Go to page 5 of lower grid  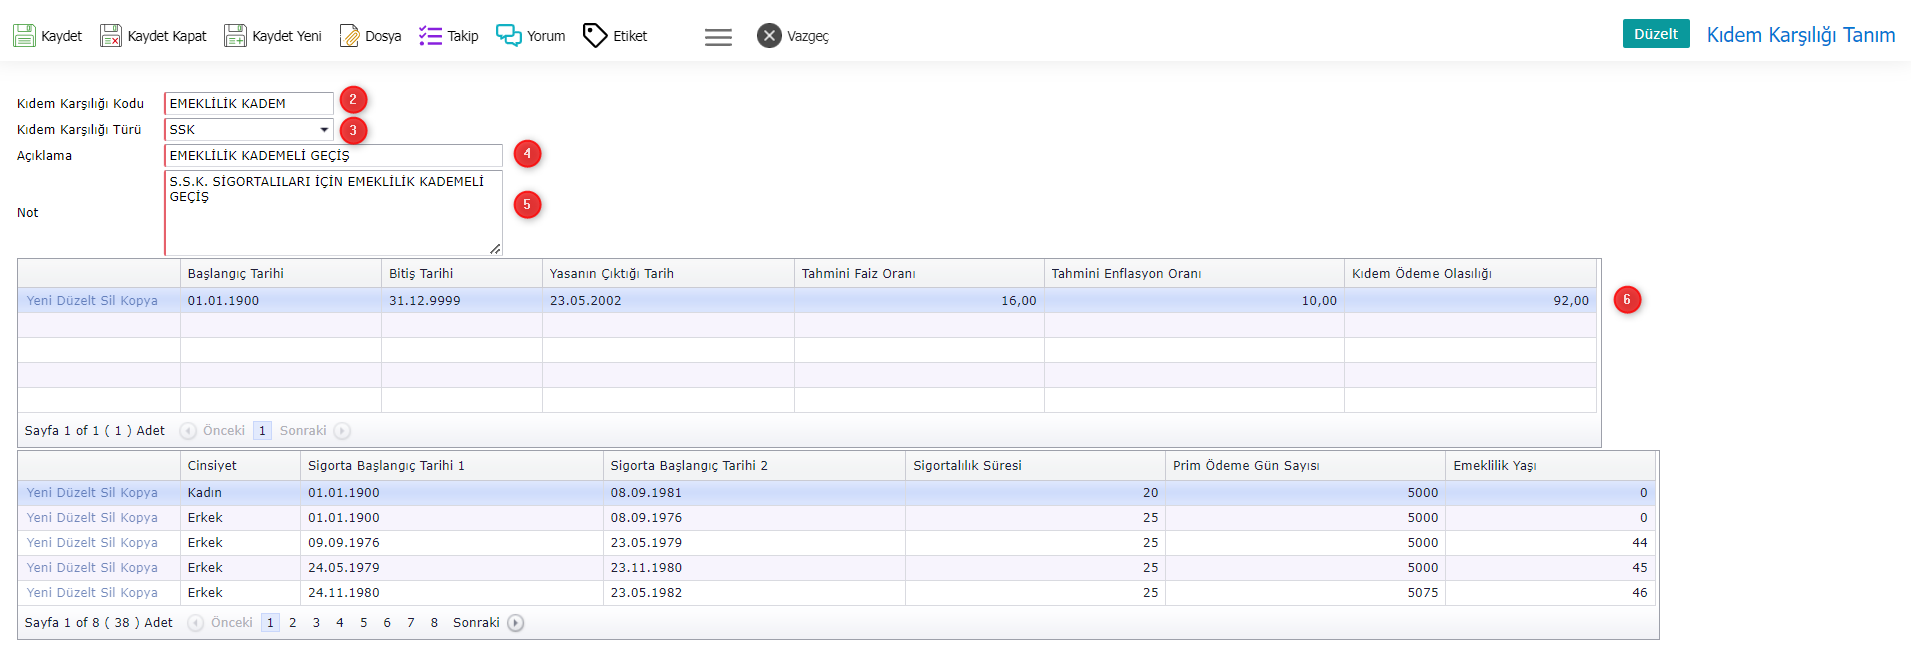click(x=364, y=623)
